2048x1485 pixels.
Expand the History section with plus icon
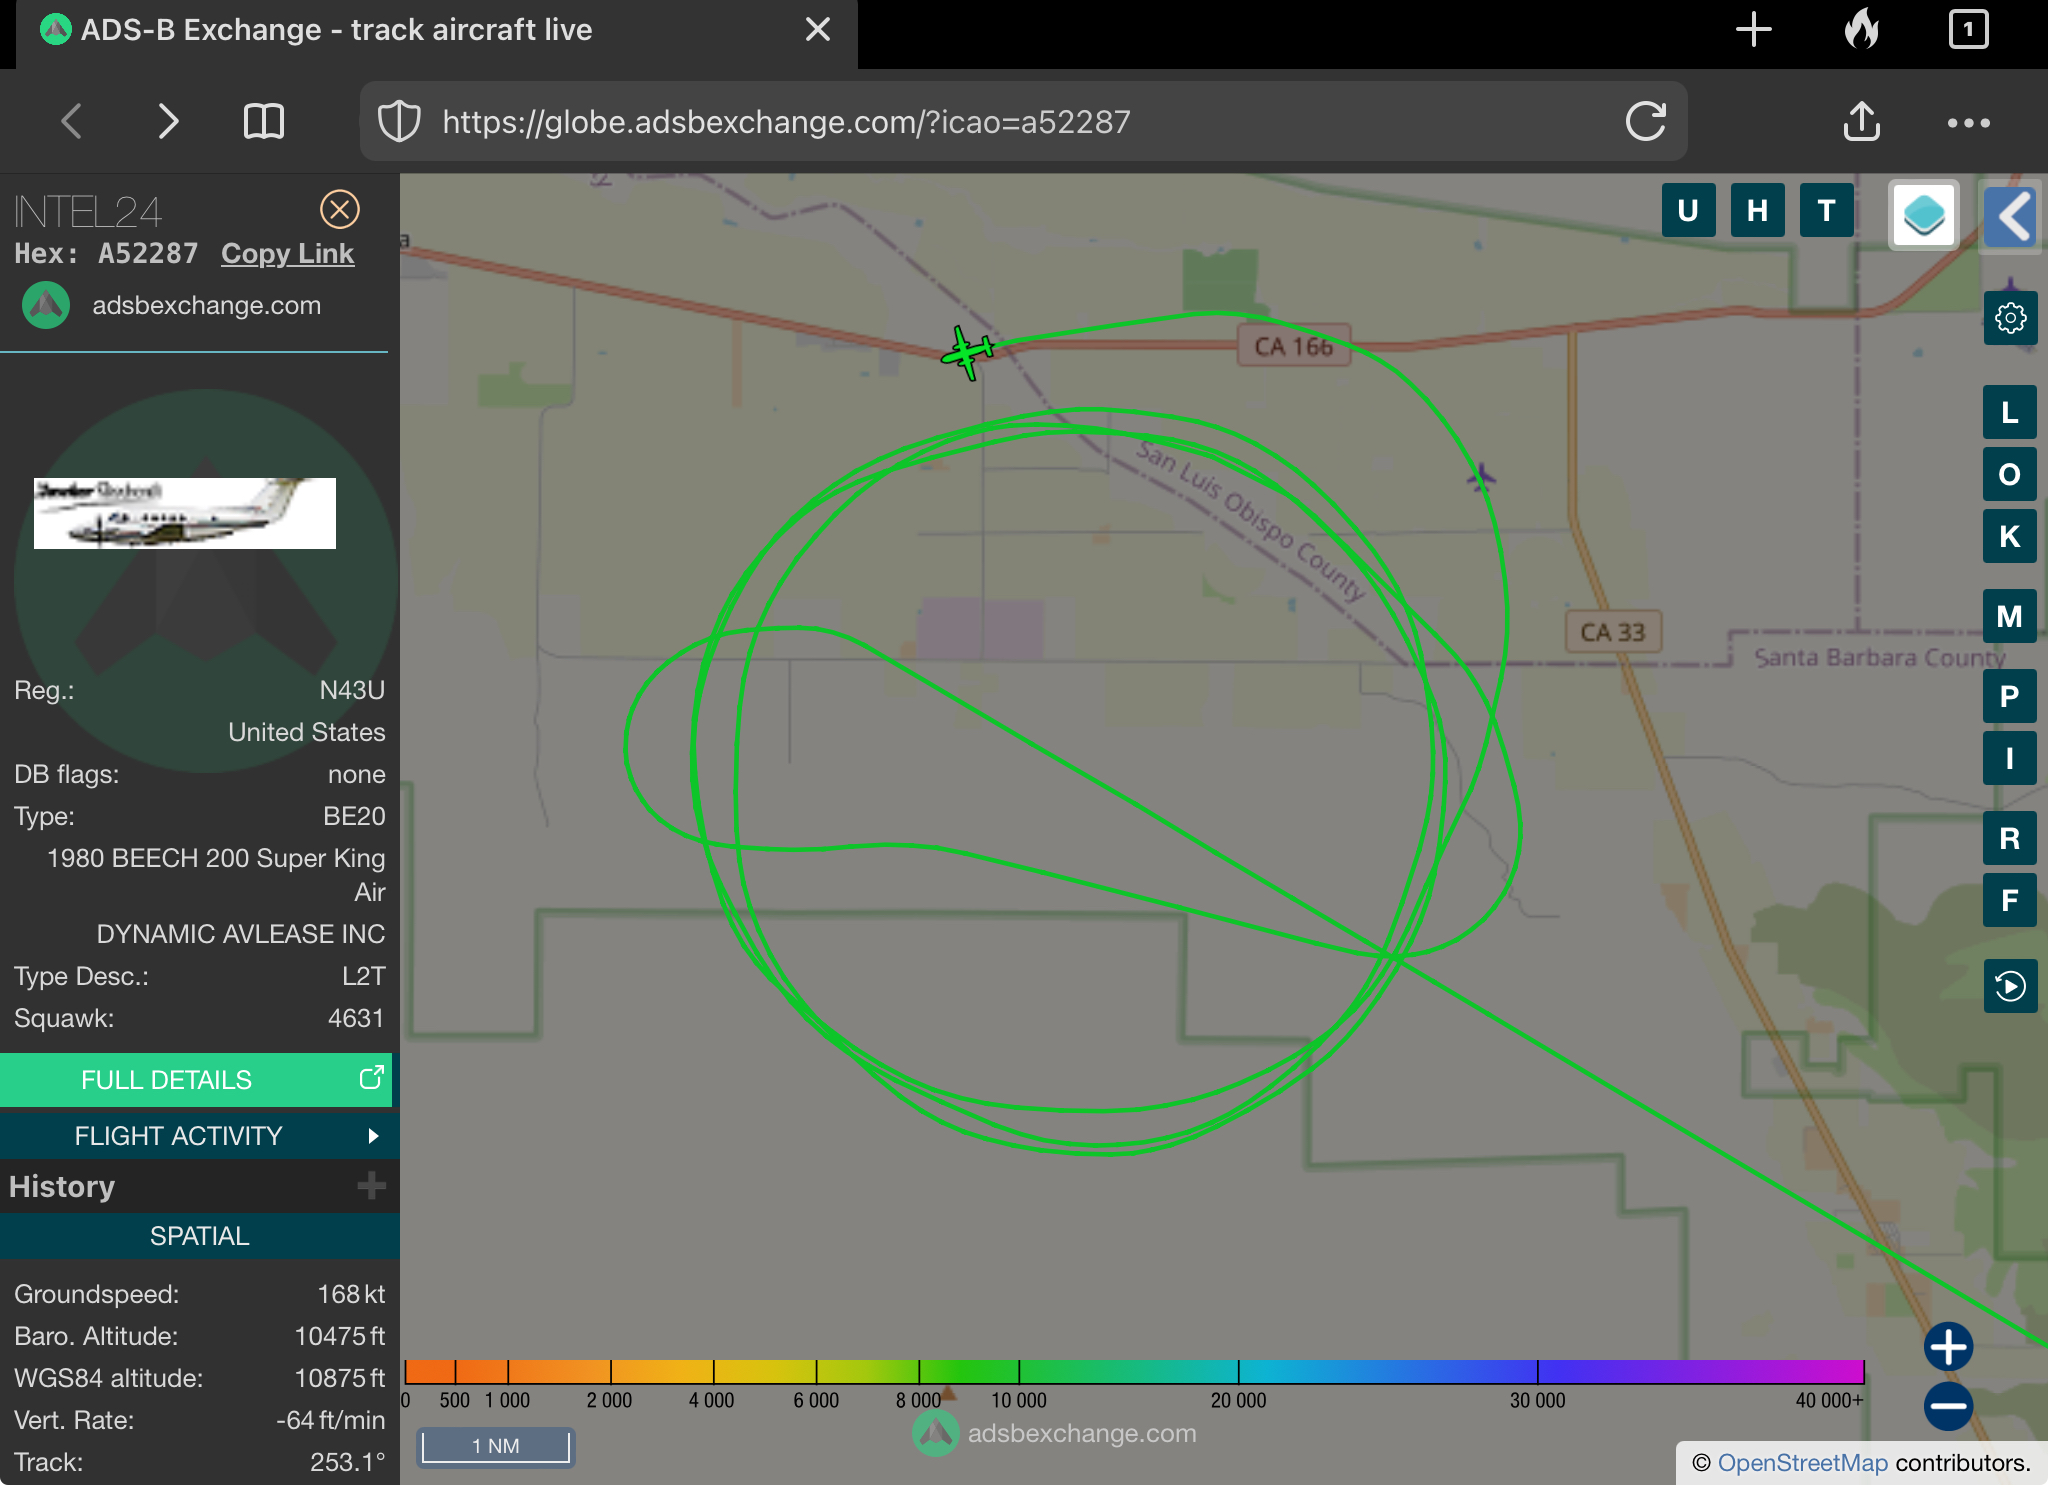[x=371, y=1186]
